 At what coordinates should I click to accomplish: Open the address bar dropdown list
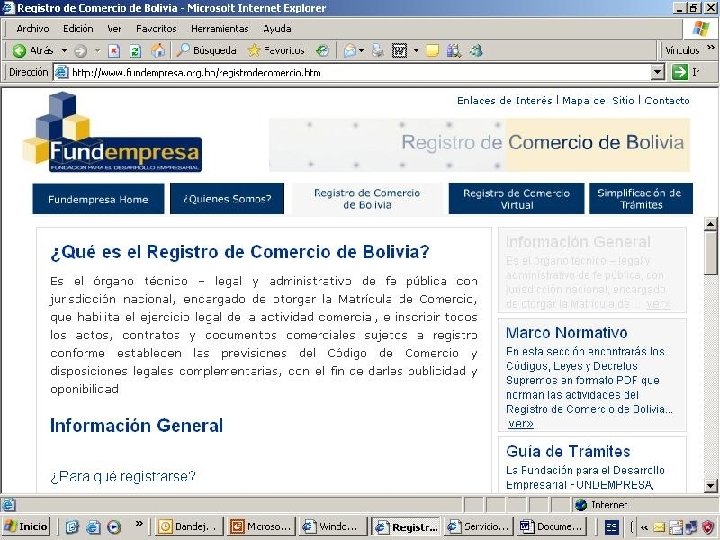point(658,73)
